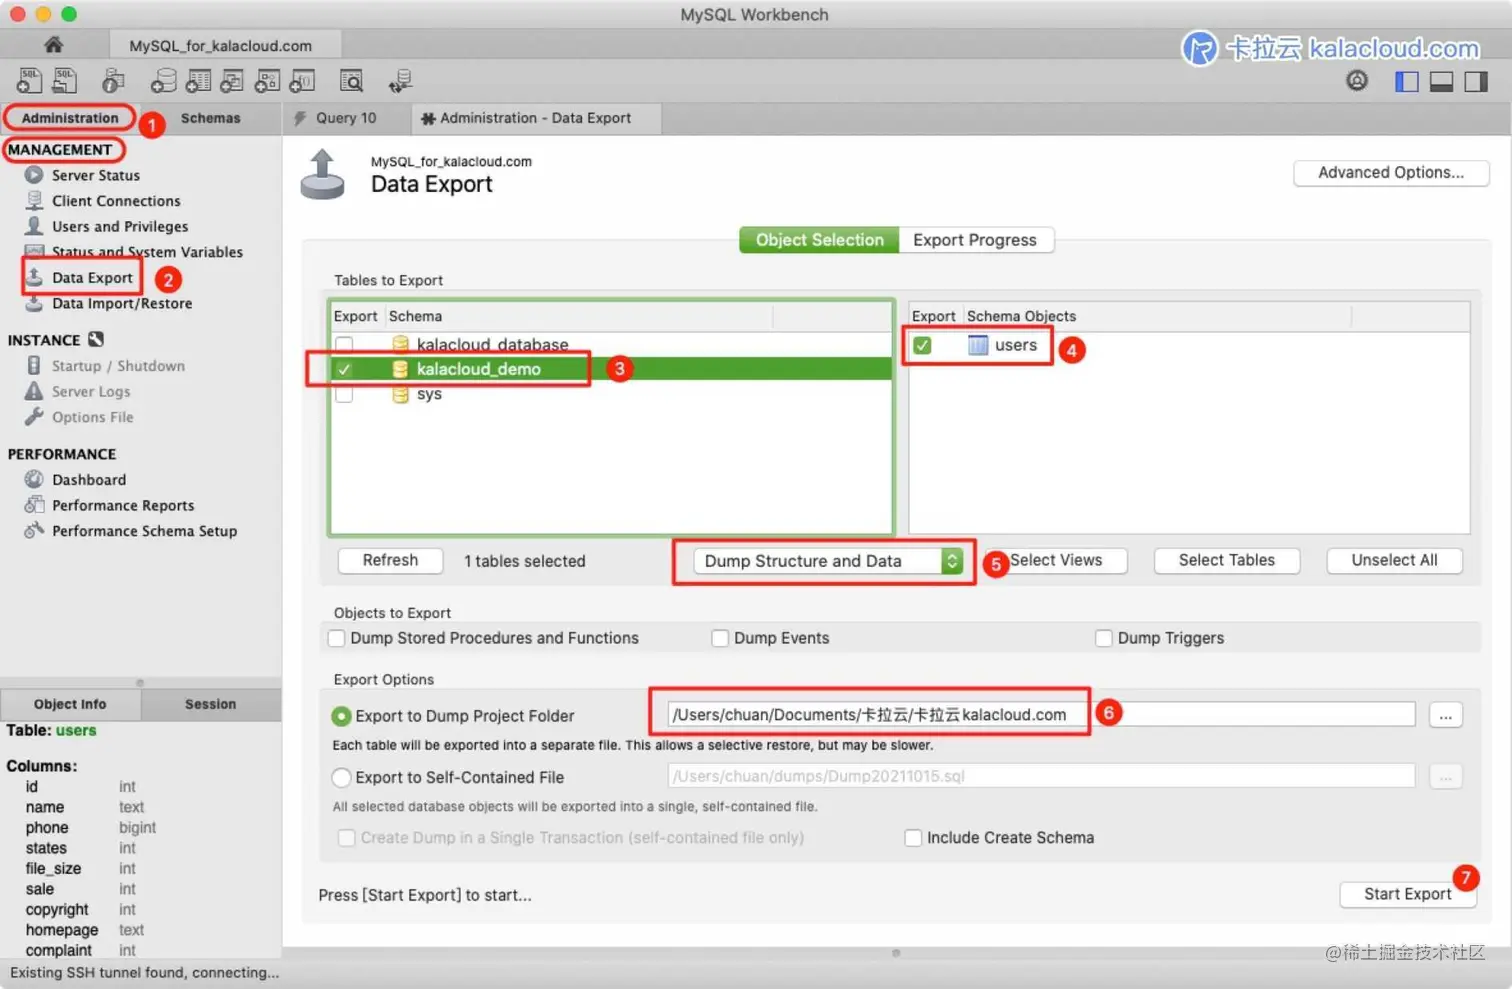Click the Options File wrench icon
1512x989 pixels.
click(34, 417)
